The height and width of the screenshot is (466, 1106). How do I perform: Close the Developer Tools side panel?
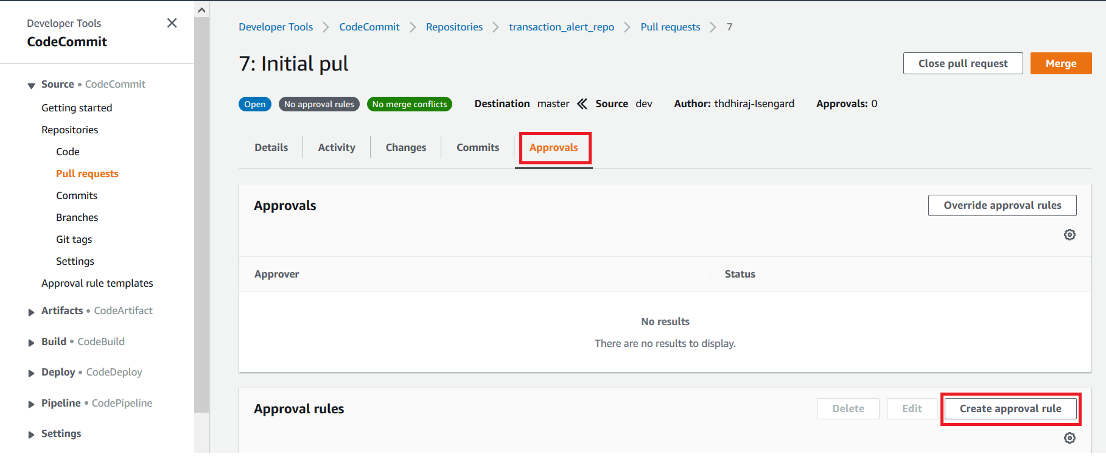click(x=171, y=23)
